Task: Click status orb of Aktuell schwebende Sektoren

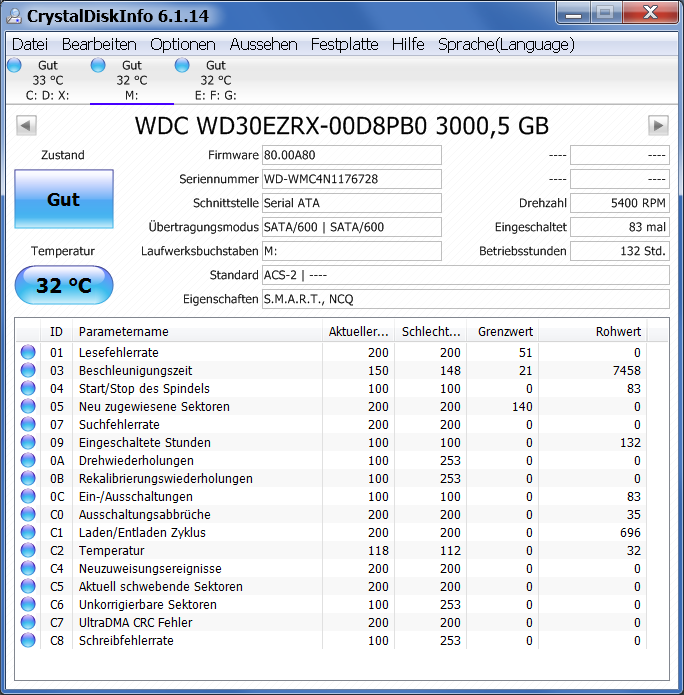Action: (28, 586)
